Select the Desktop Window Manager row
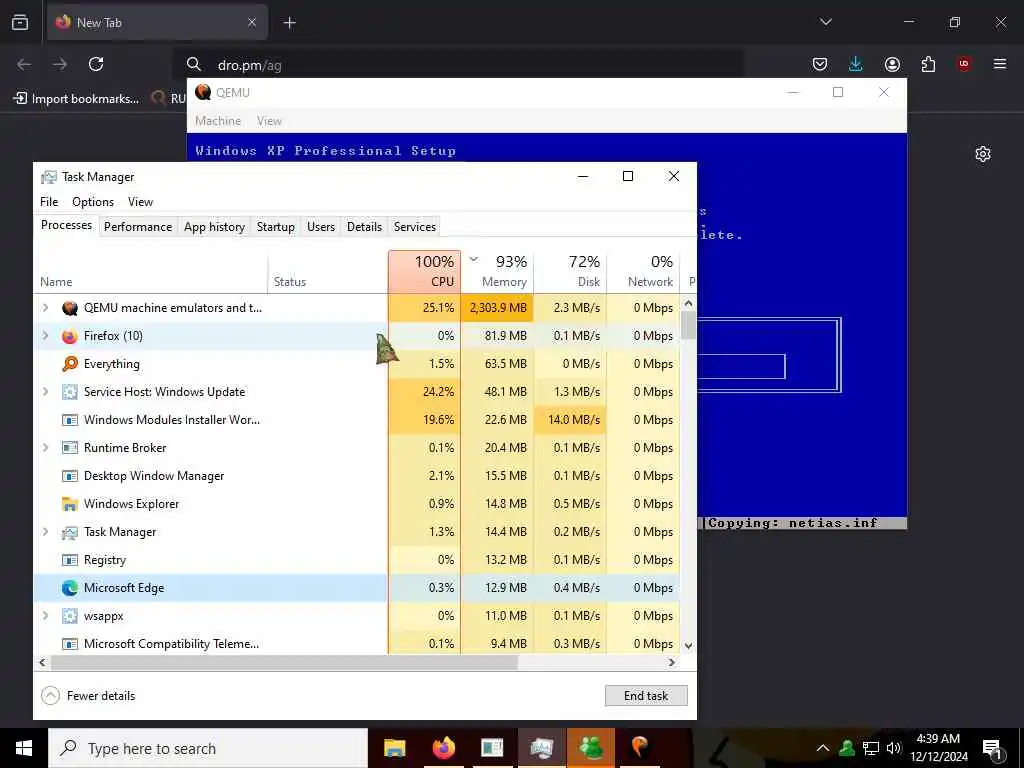 [x=357, y=476]
